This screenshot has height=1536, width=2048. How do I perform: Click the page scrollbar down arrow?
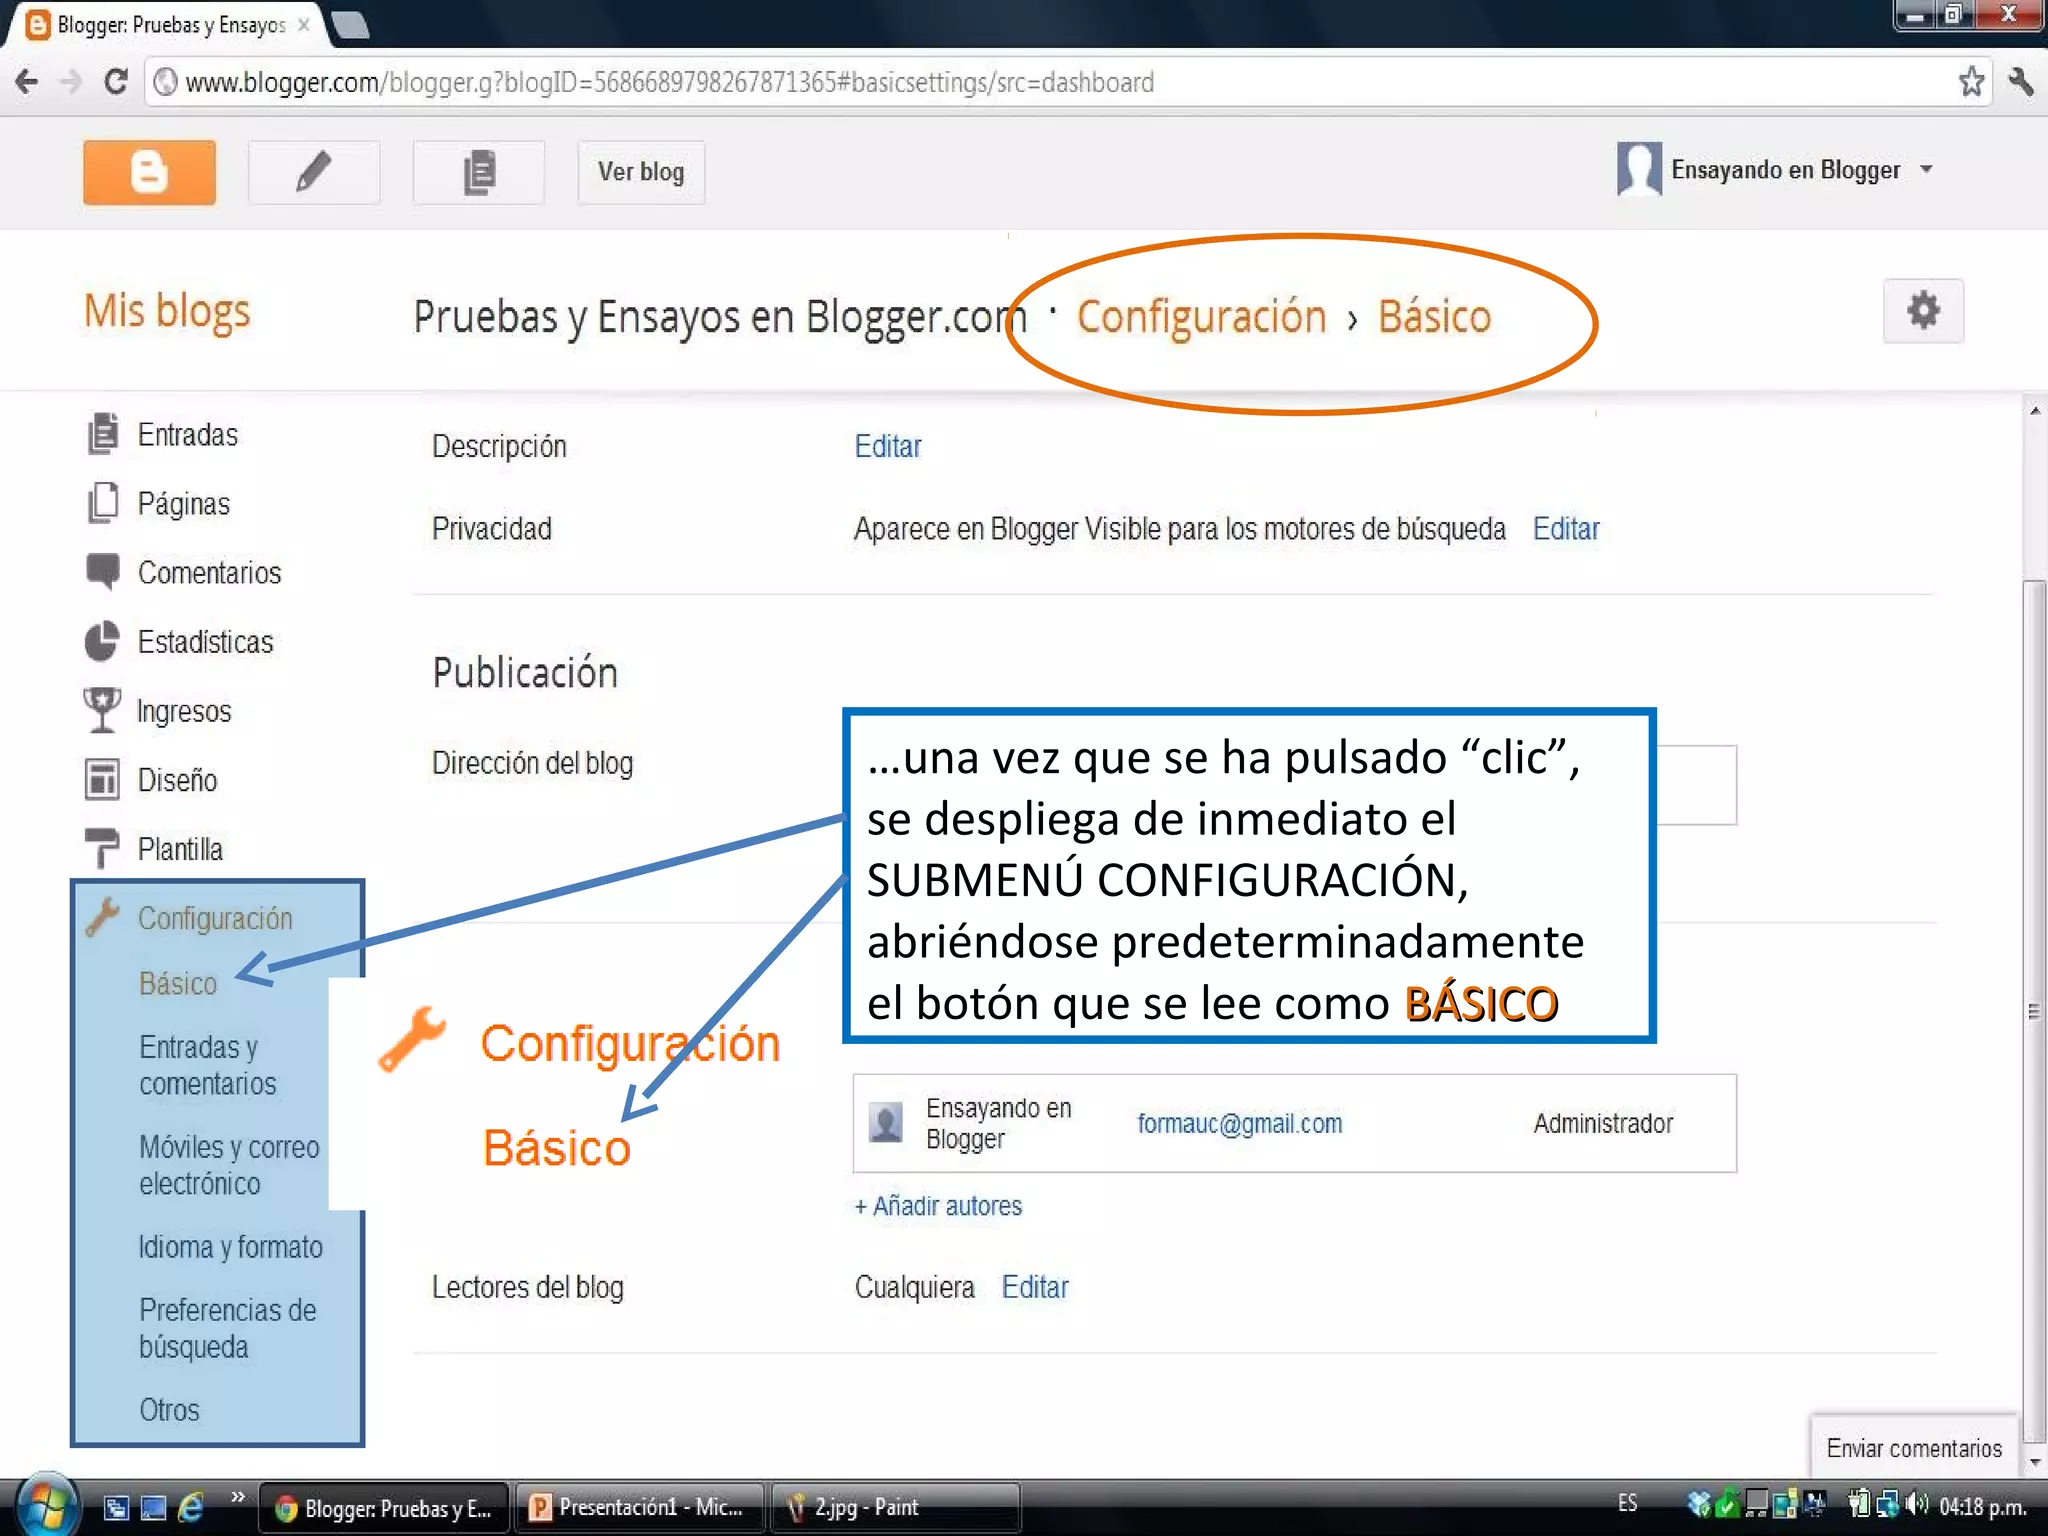(x=2035, y=1463)
